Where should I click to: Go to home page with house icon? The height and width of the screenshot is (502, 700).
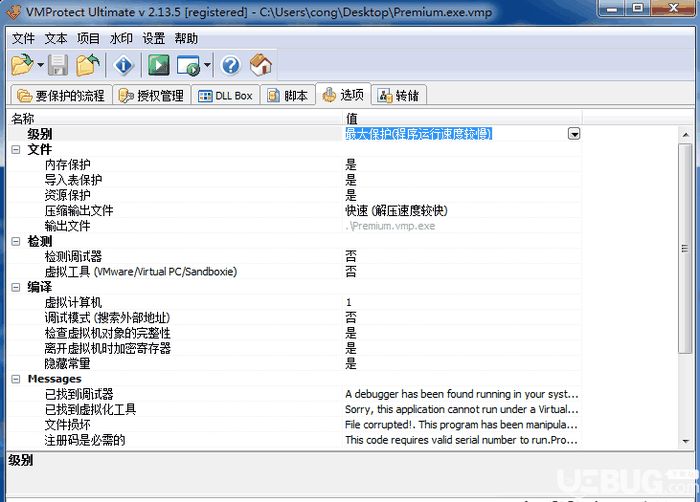pos(261,65)
